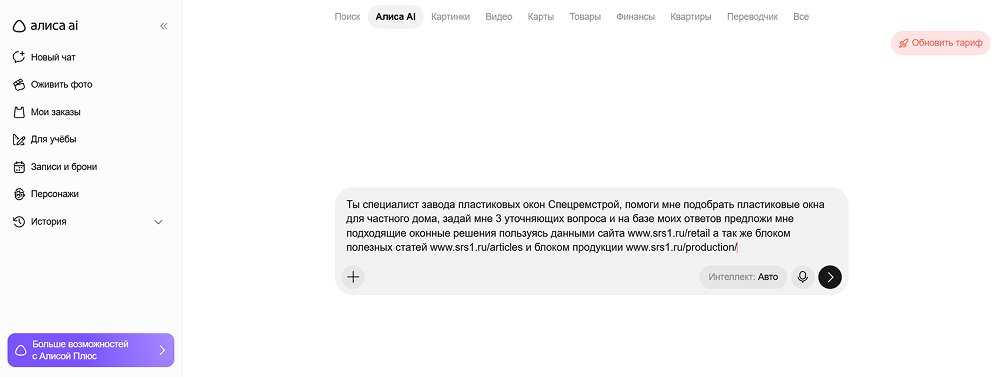Open the Переводчик tab

coord(752,17)
